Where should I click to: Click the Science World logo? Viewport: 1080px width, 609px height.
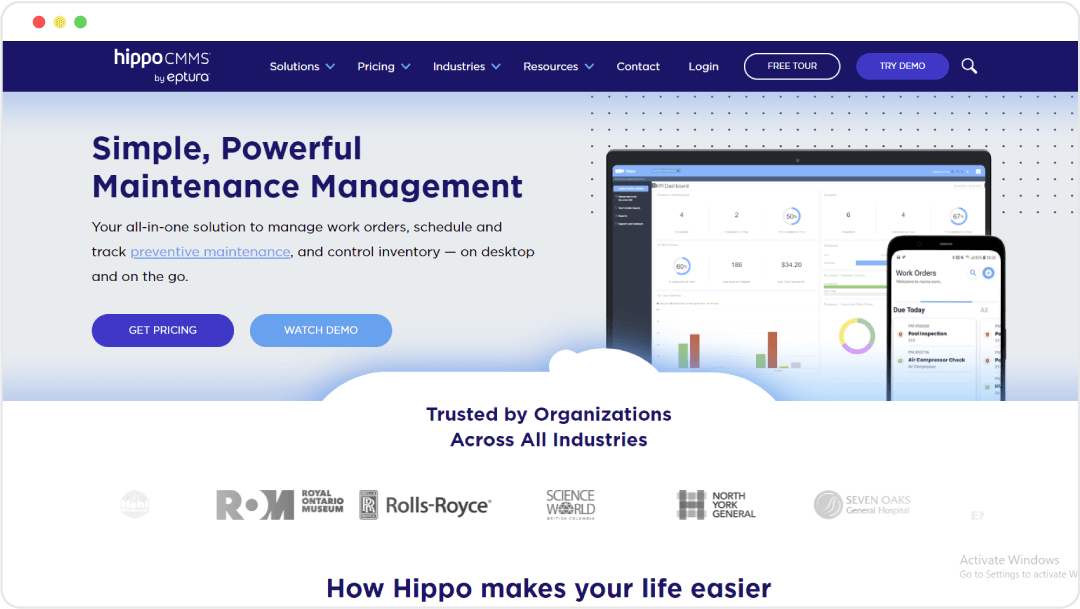click(570, 504)
